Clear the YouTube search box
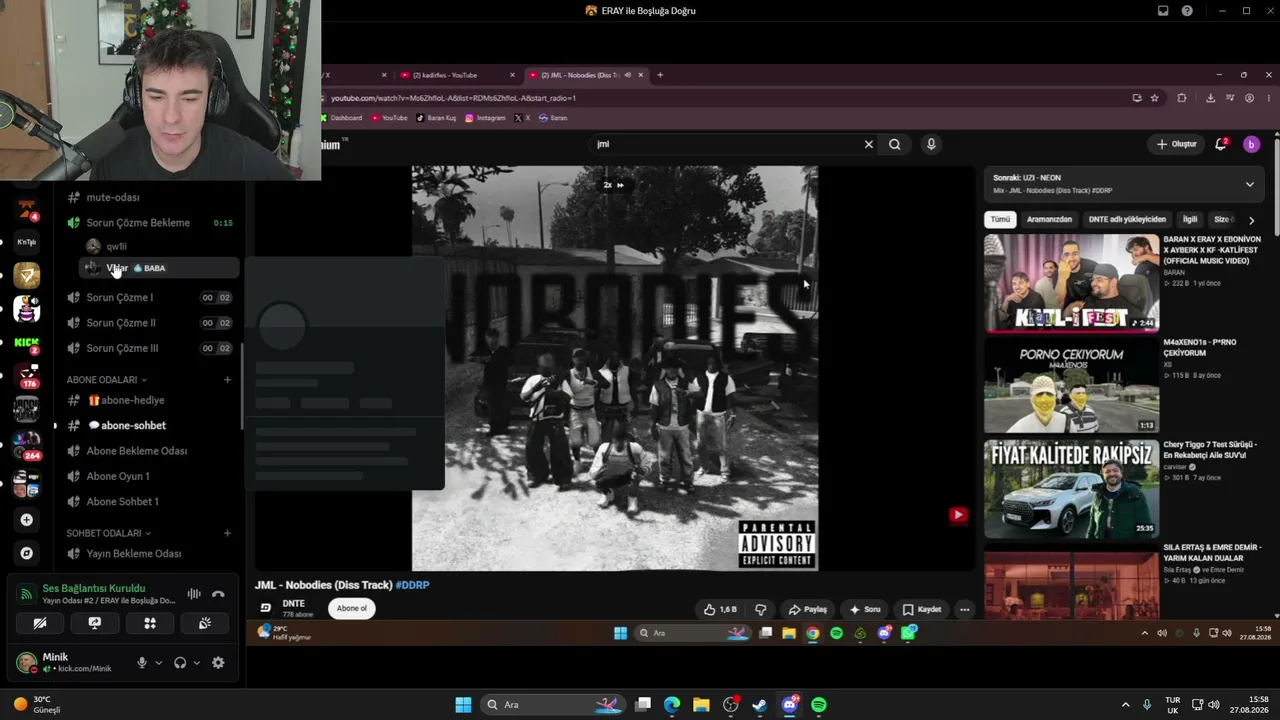This screenshot has width=1280, height=720. coord(869,144)
